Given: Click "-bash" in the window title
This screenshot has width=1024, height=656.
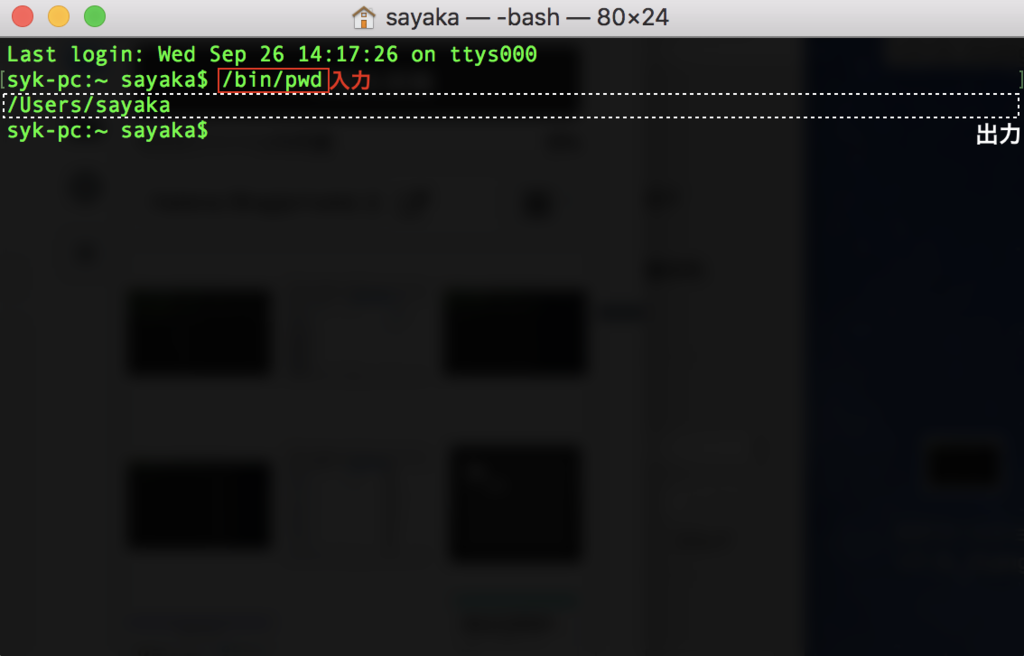Looking at the screenshot, I should [x=528, y=17].
